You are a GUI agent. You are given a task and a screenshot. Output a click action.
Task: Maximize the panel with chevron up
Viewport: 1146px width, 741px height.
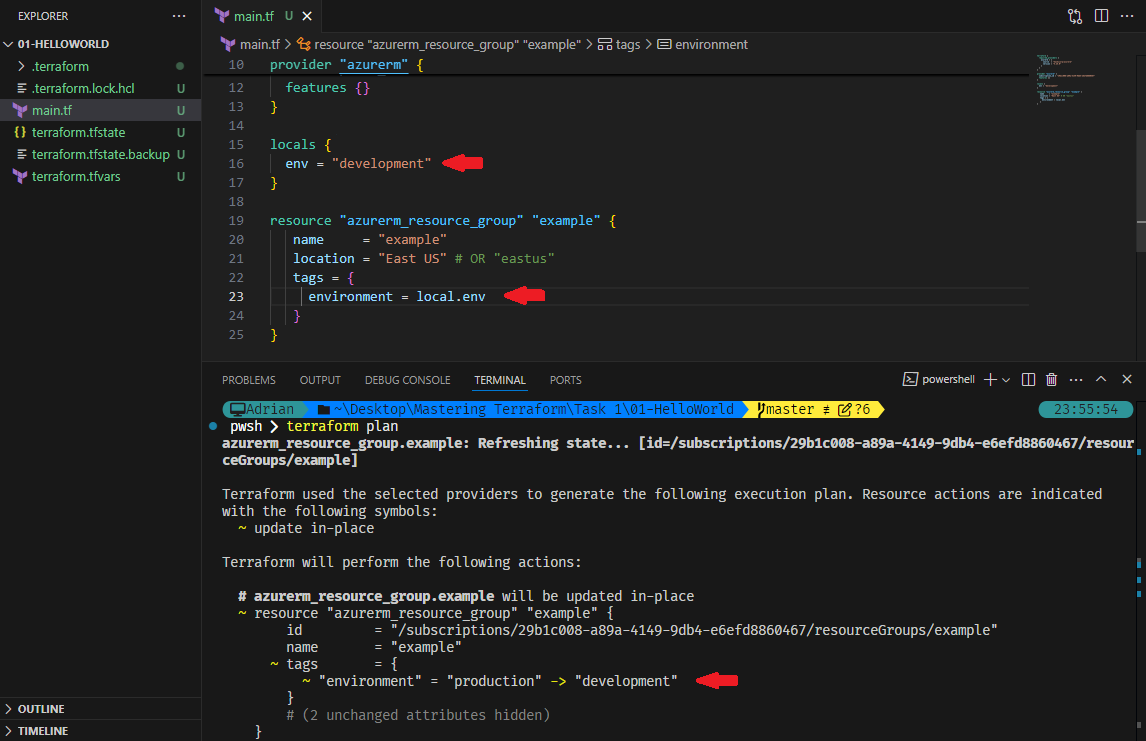1101,379
